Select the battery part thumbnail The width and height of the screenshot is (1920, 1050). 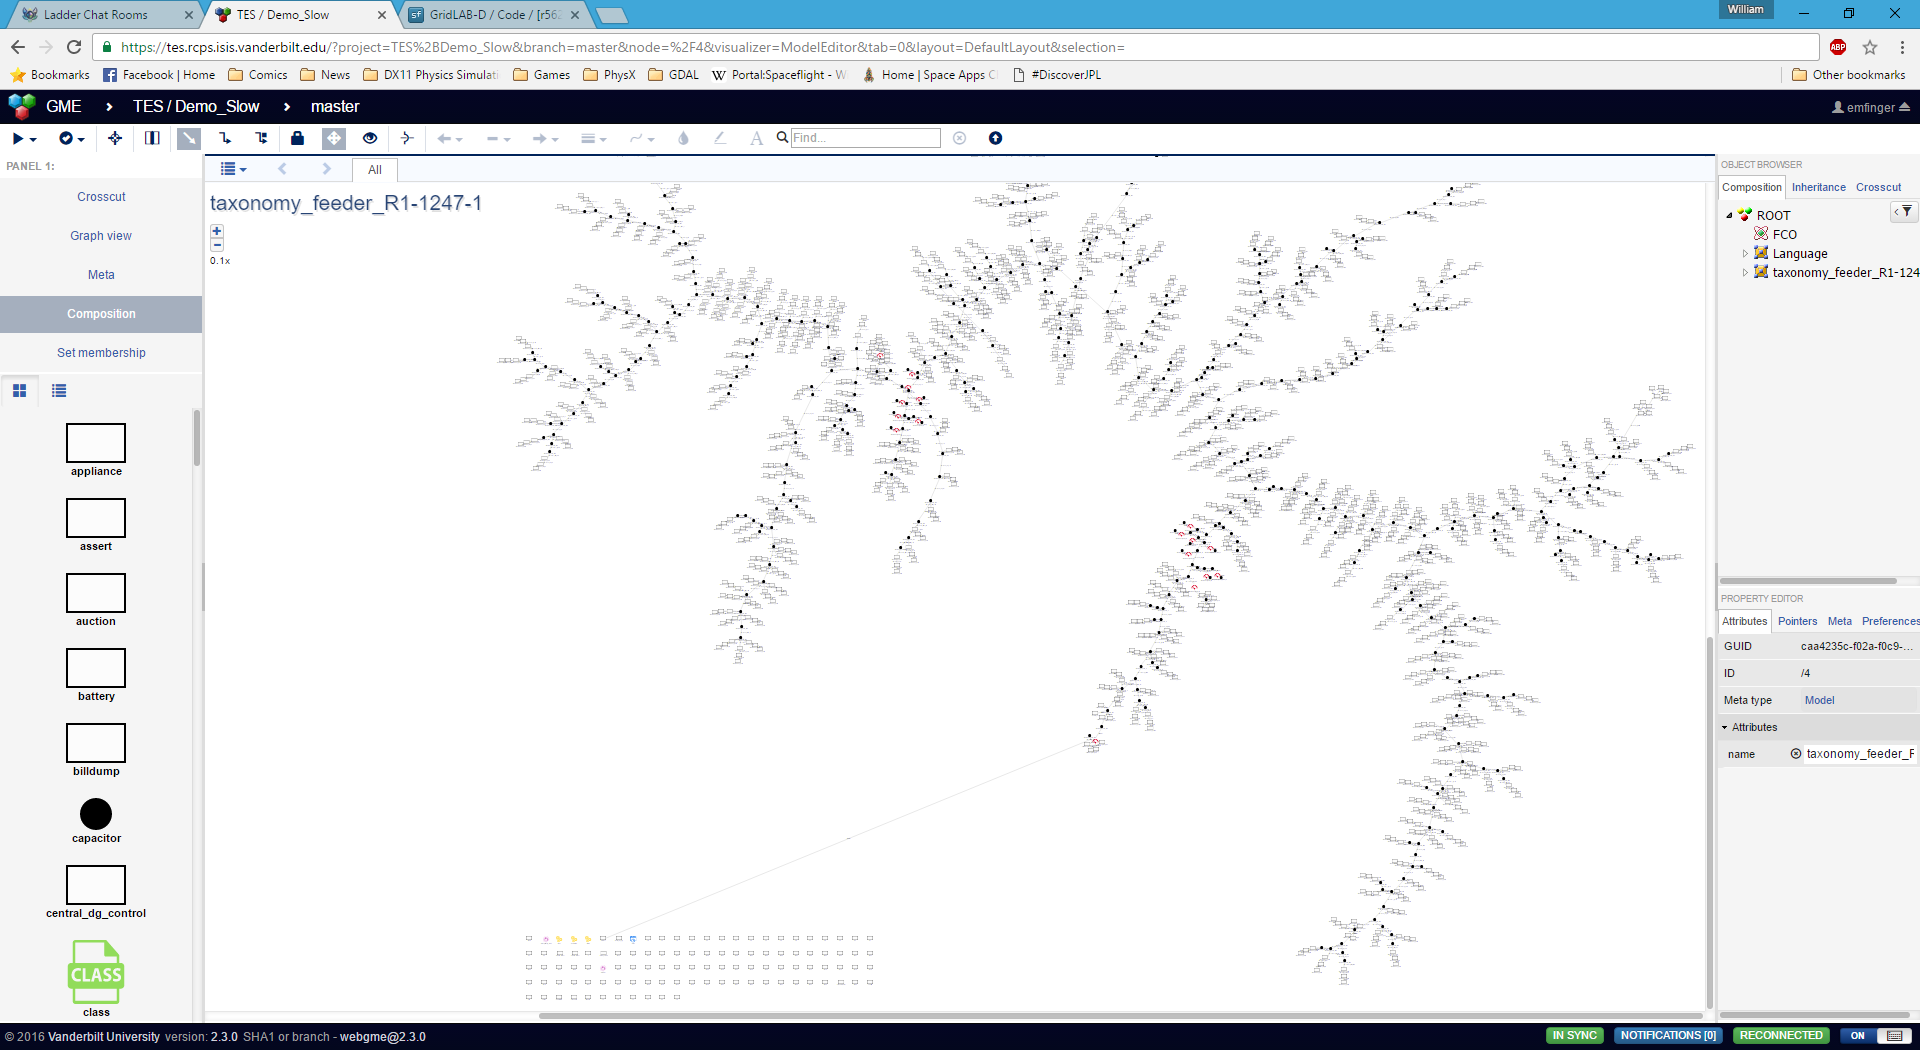96,668
